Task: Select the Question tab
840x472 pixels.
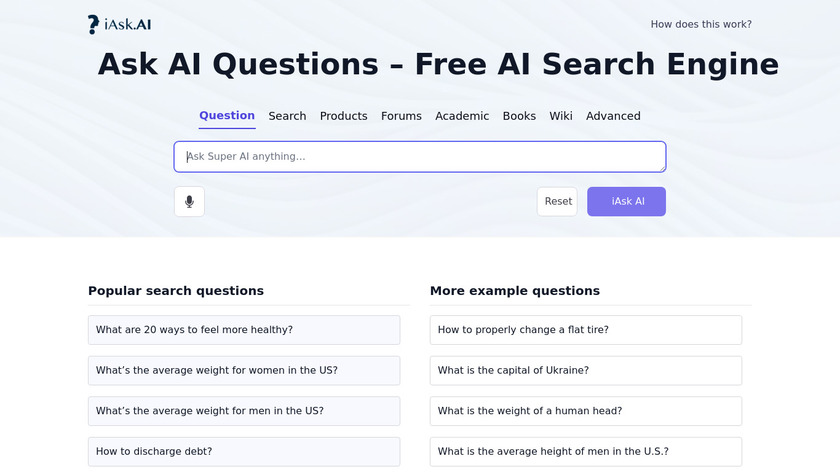Action: click(x=227, y=116)
